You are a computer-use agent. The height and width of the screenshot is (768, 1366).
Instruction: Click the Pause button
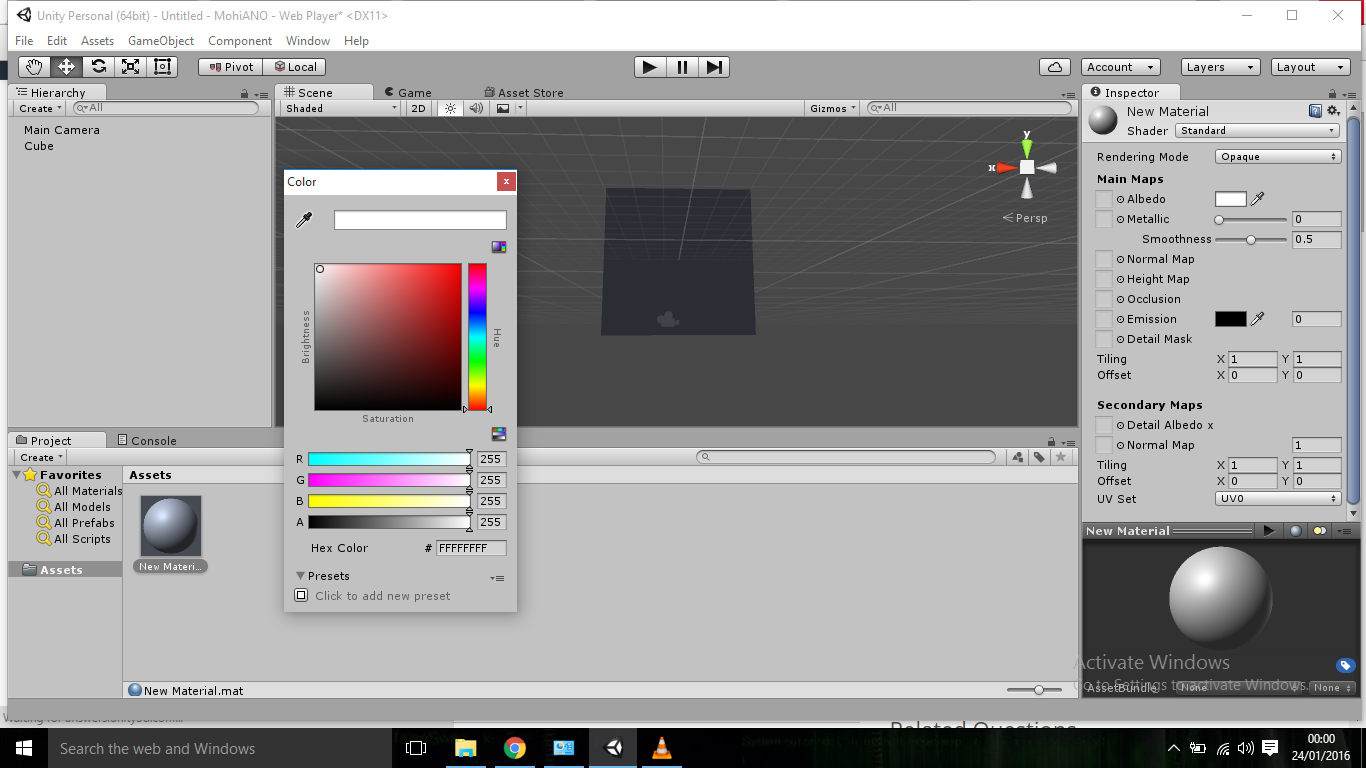[x=682, y=67]
